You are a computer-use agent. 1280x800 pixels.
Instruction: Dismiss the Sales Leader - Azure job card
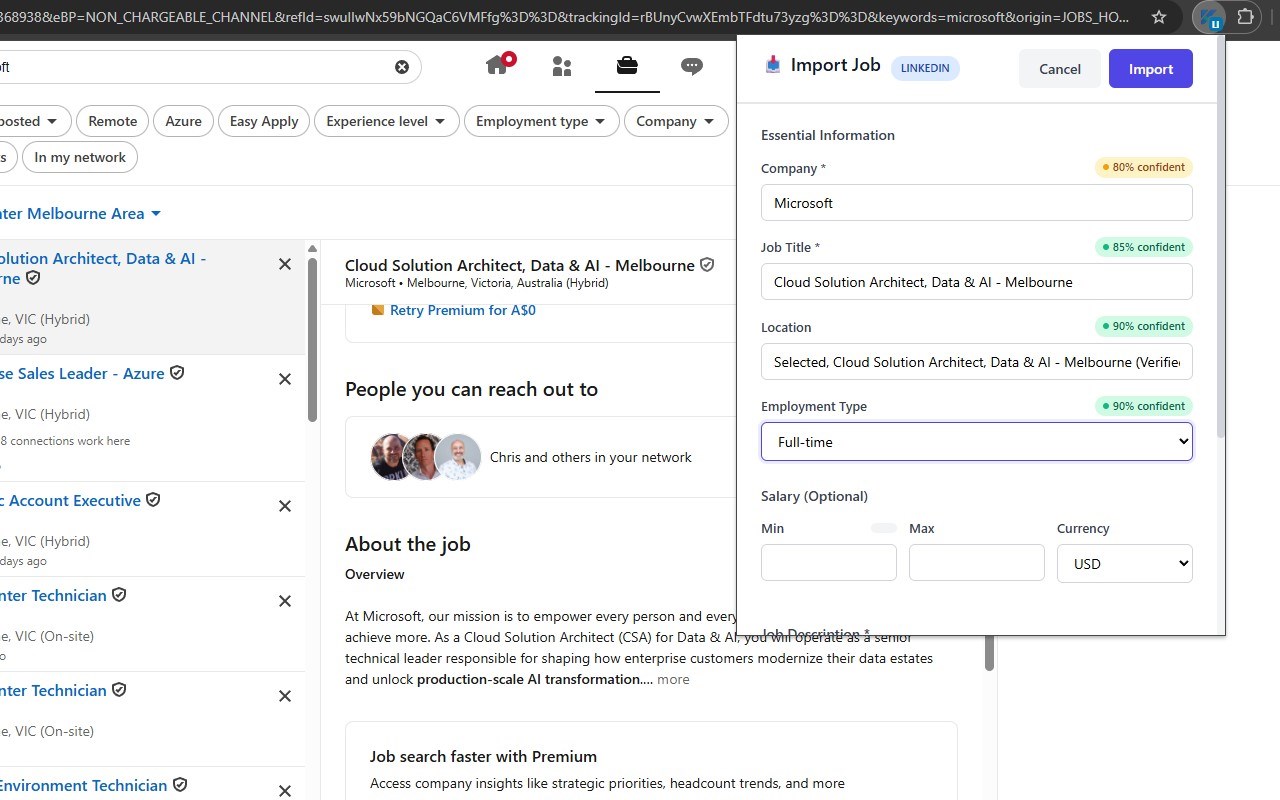pyautogui.click(x=285, y=379)
